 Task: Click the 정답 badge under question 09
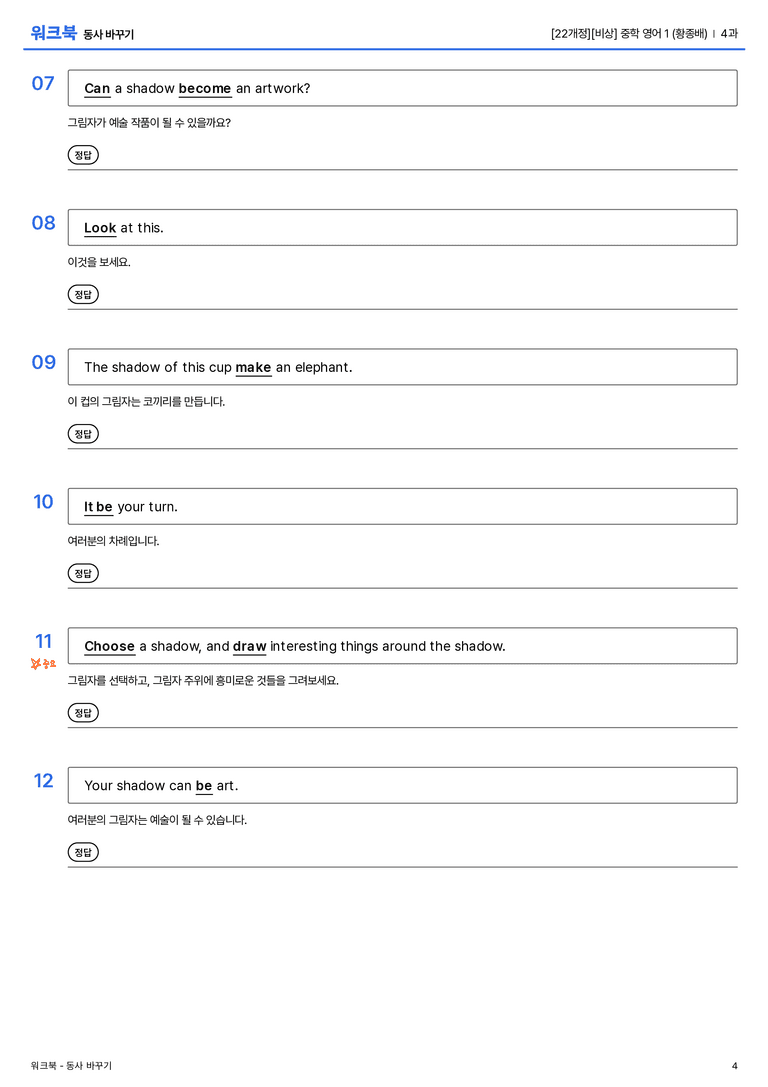point(83,433)
